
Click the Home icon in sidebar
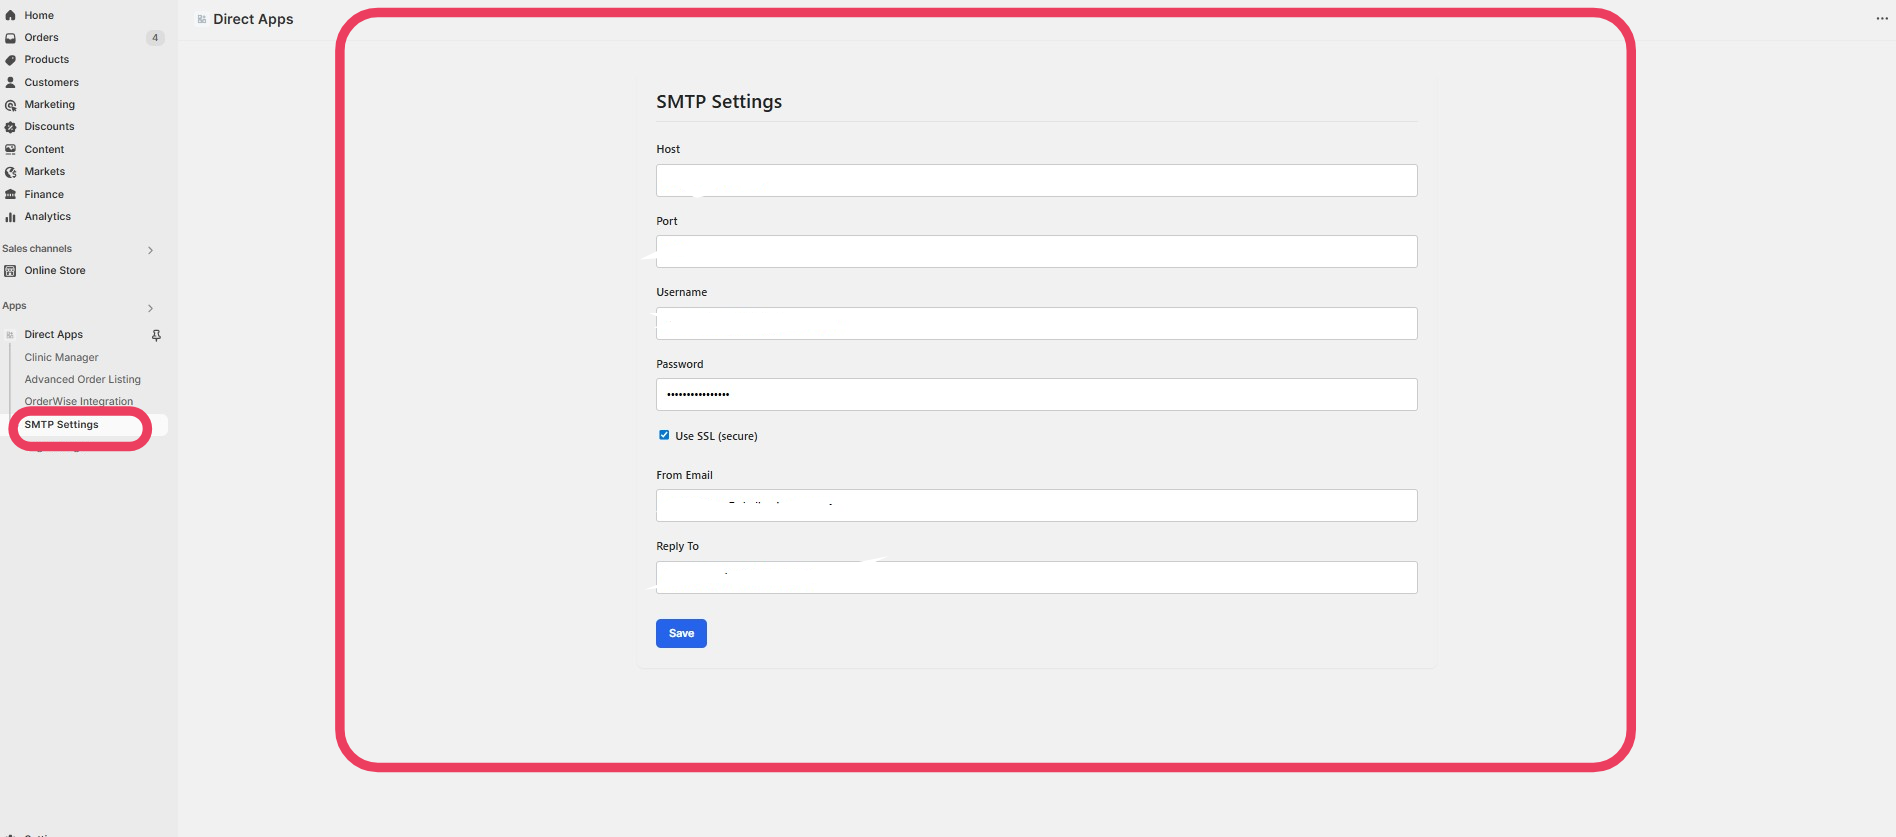coord(10,15)
